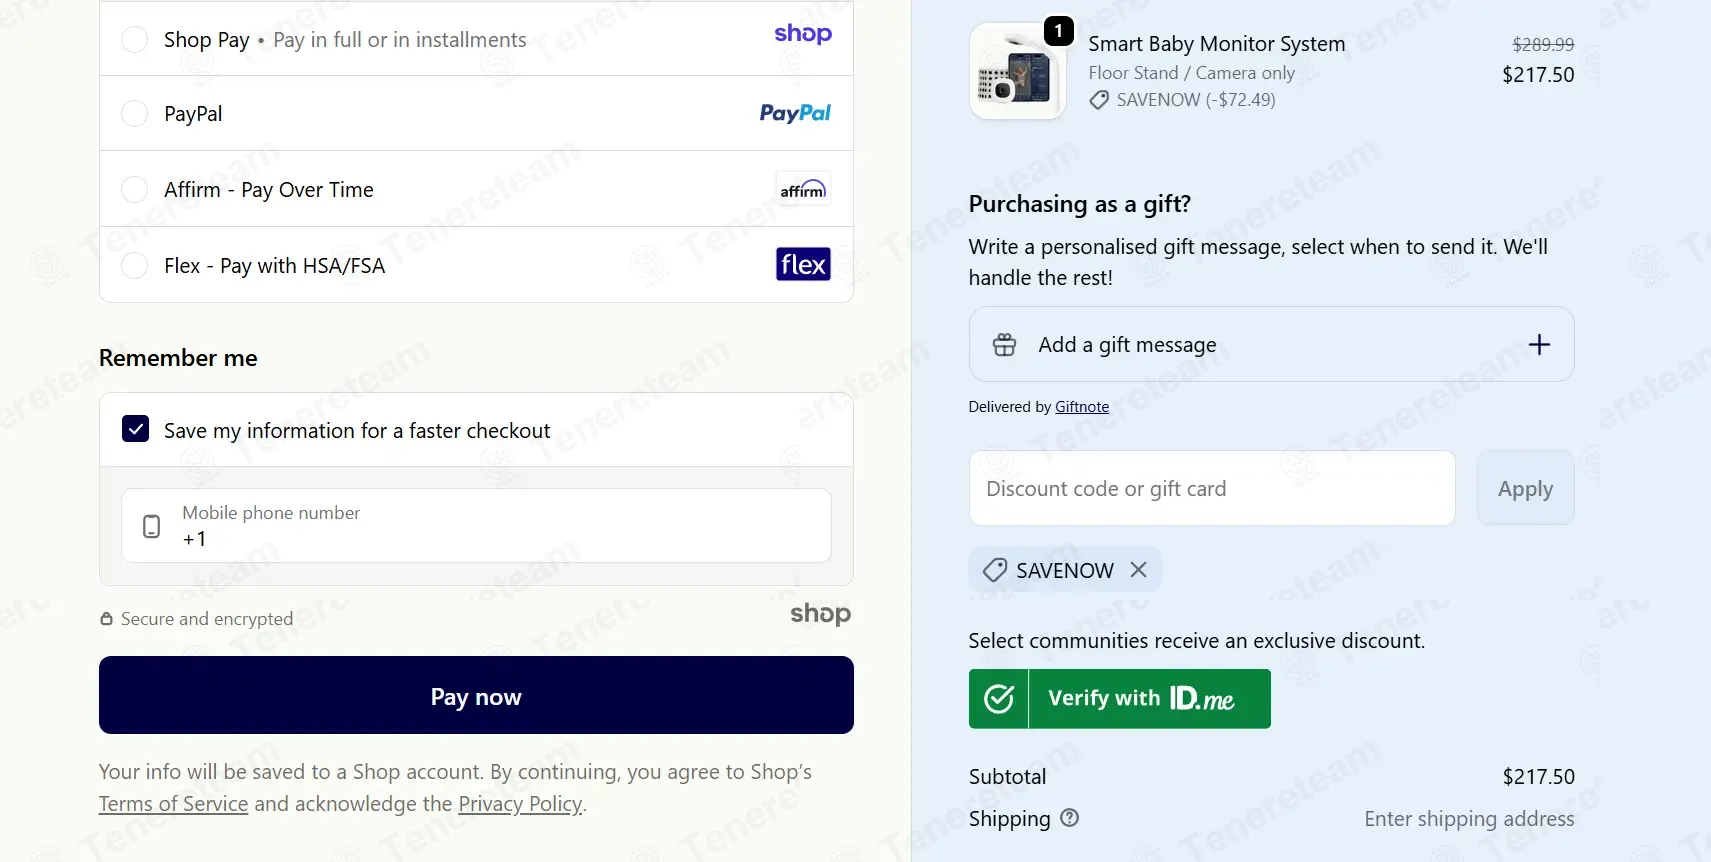Remove the SAVENOW discount code

coord(1138,569)
